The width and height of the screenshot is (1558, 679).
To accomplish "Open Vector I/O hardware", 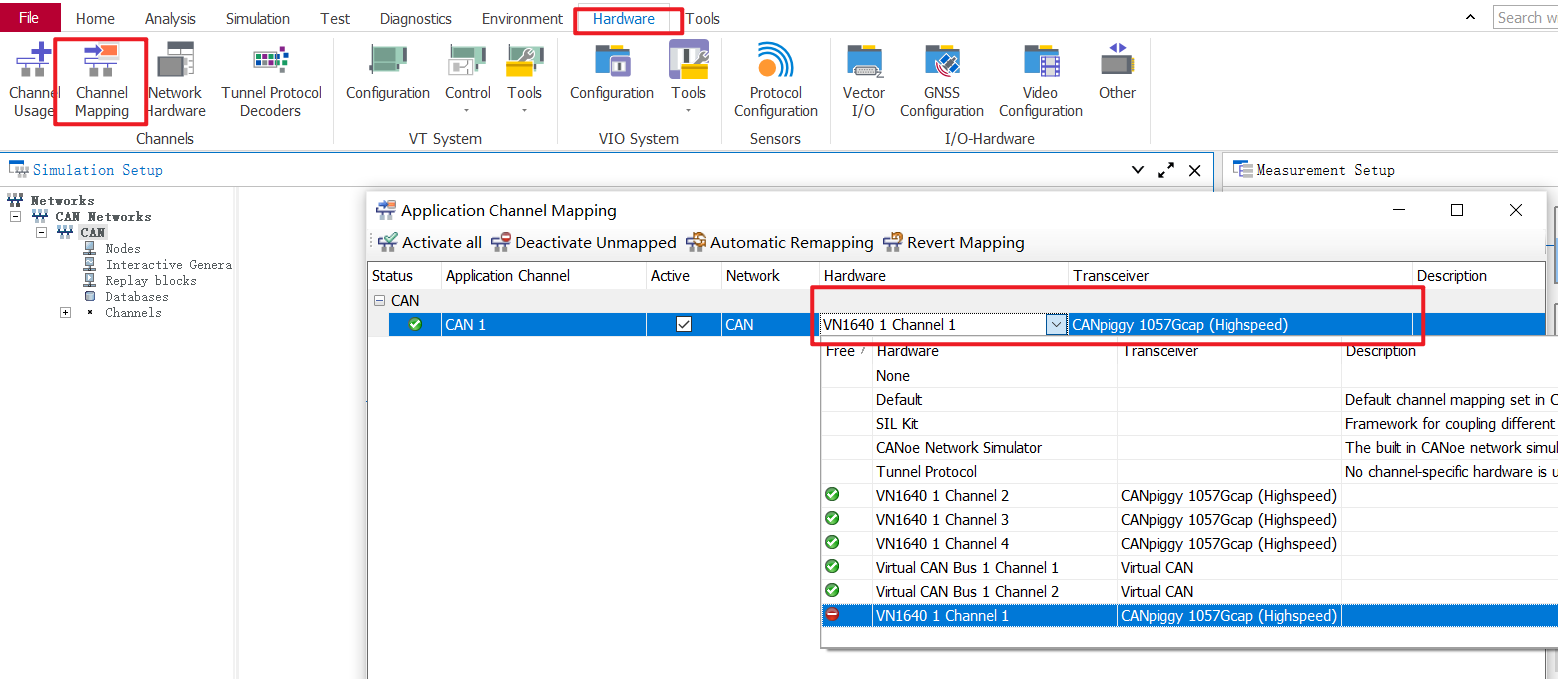I will [864, 82].
